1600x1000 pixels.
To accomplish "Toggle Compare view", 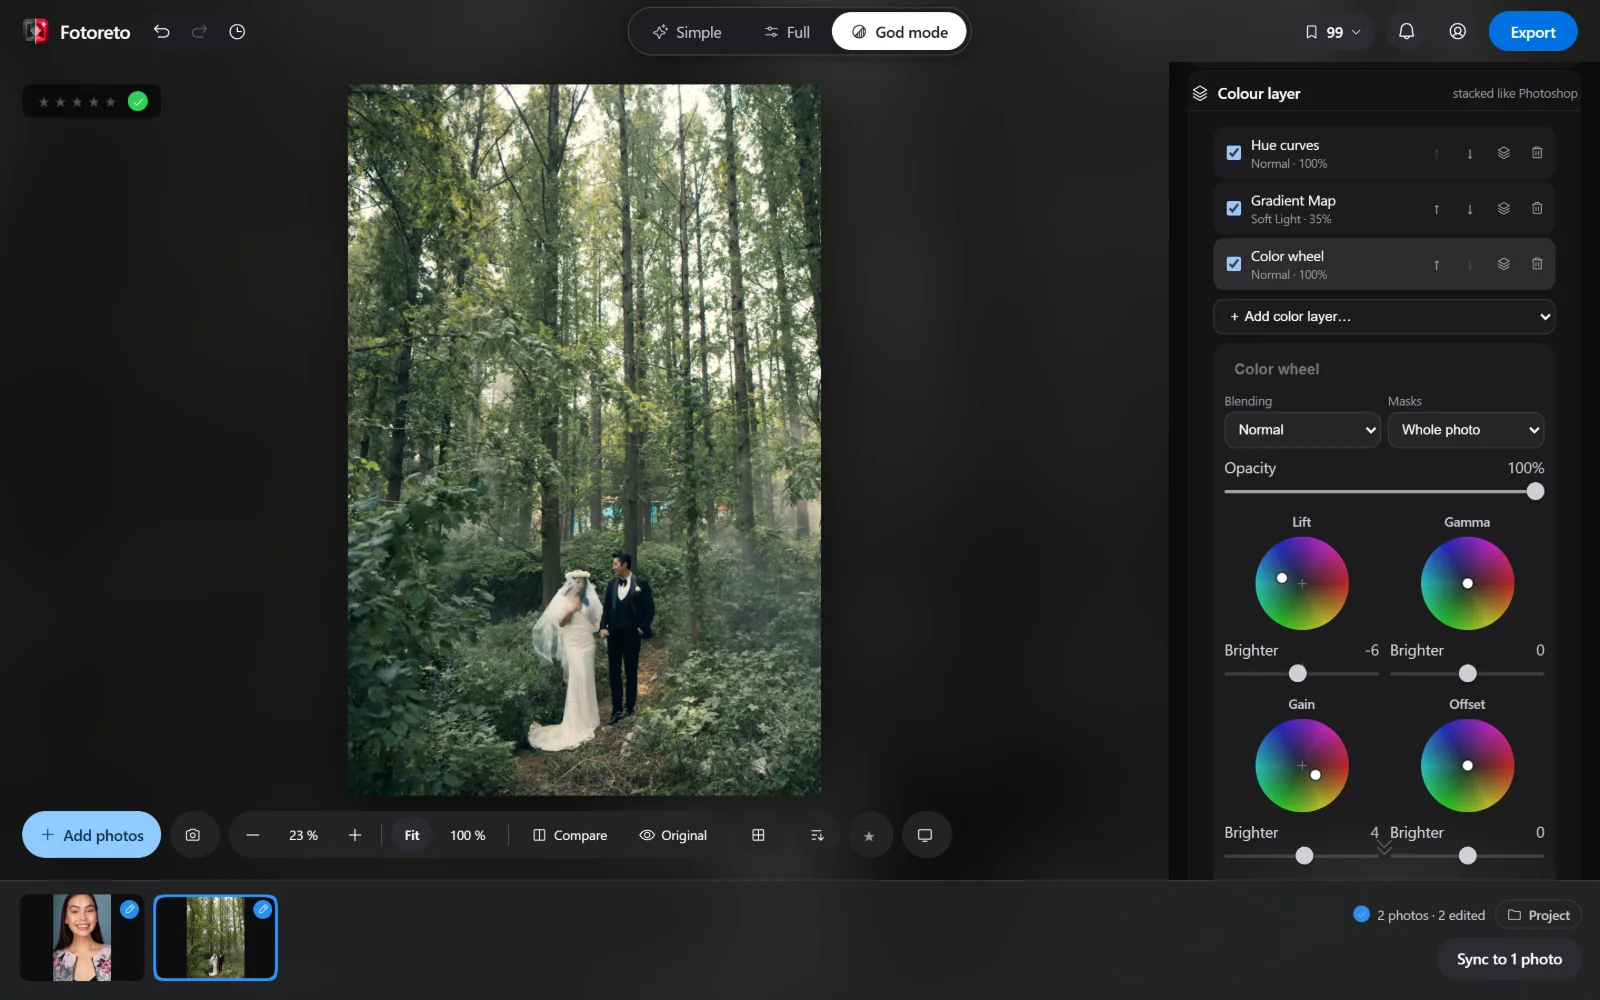I will pos(570,835).
